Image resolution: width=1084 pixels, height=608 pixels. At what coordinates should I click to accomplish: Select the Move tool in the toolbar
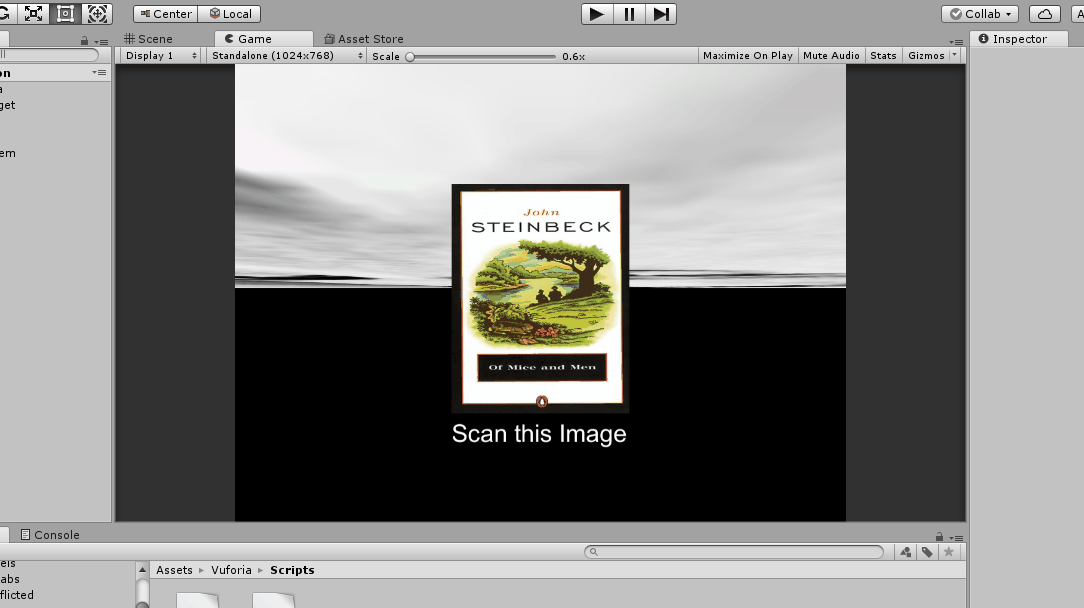(x=3, y=13)
